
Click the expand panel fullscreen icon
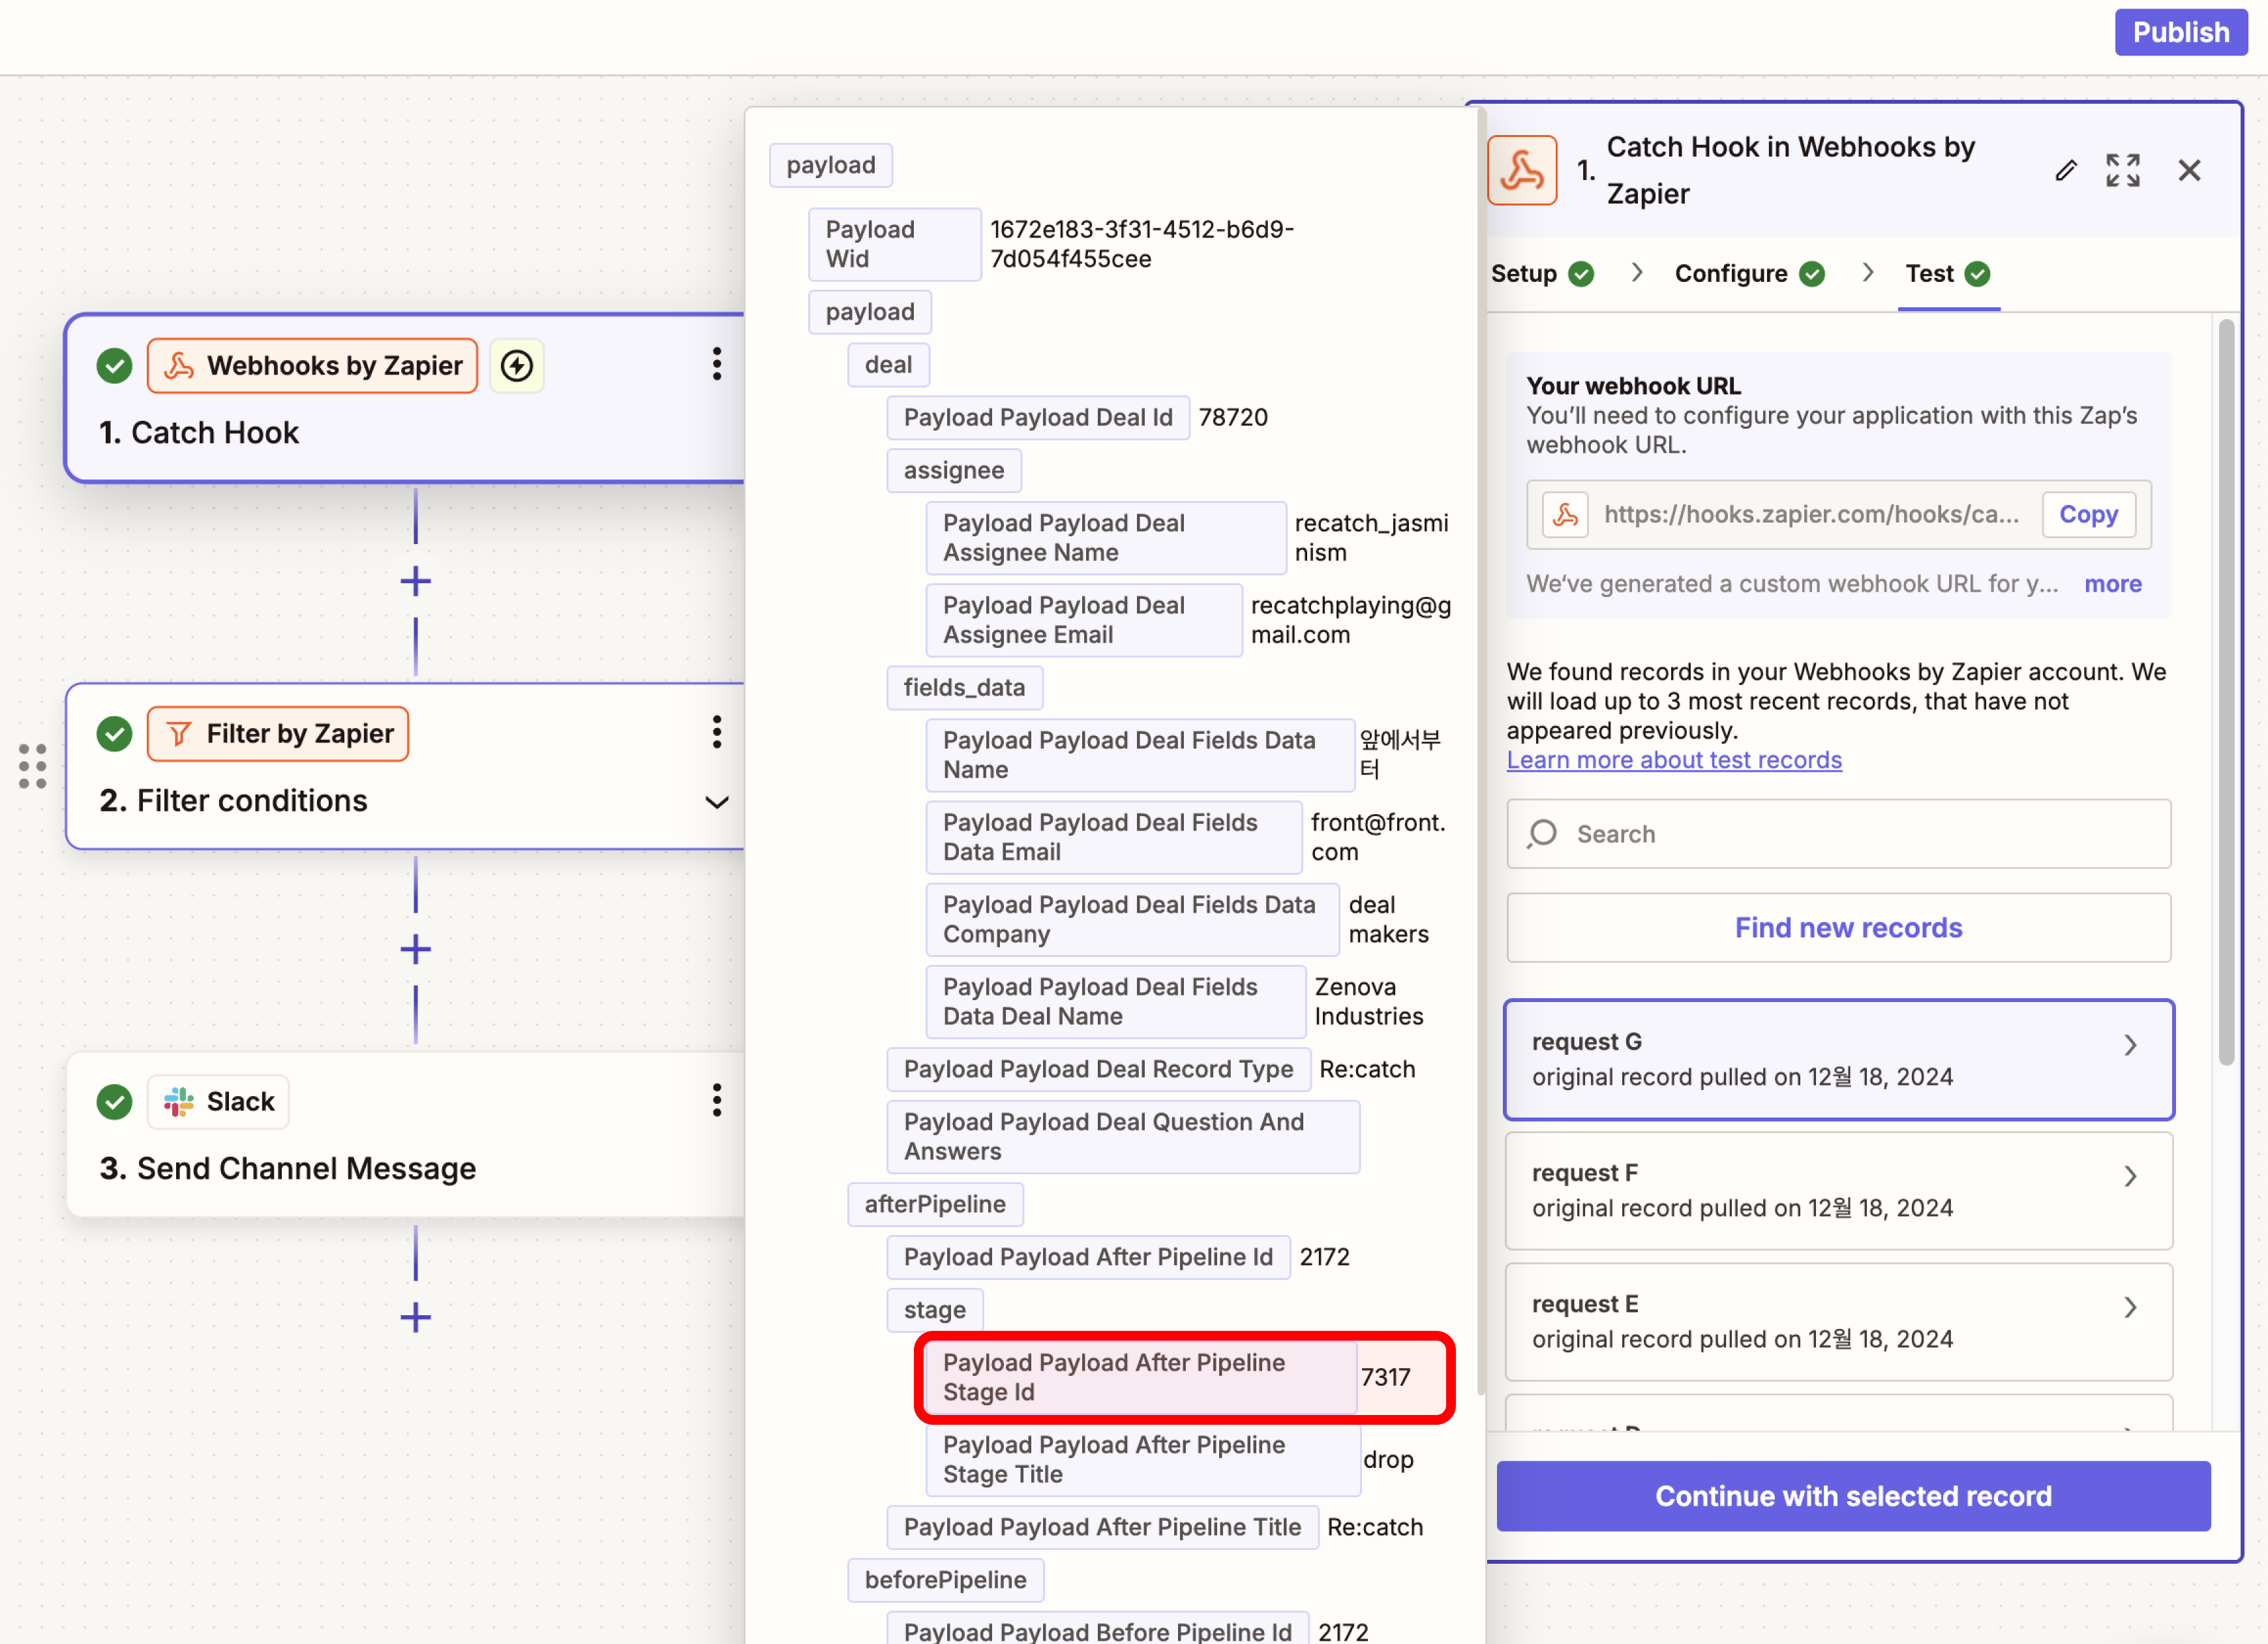click(x=2122, y=171)
